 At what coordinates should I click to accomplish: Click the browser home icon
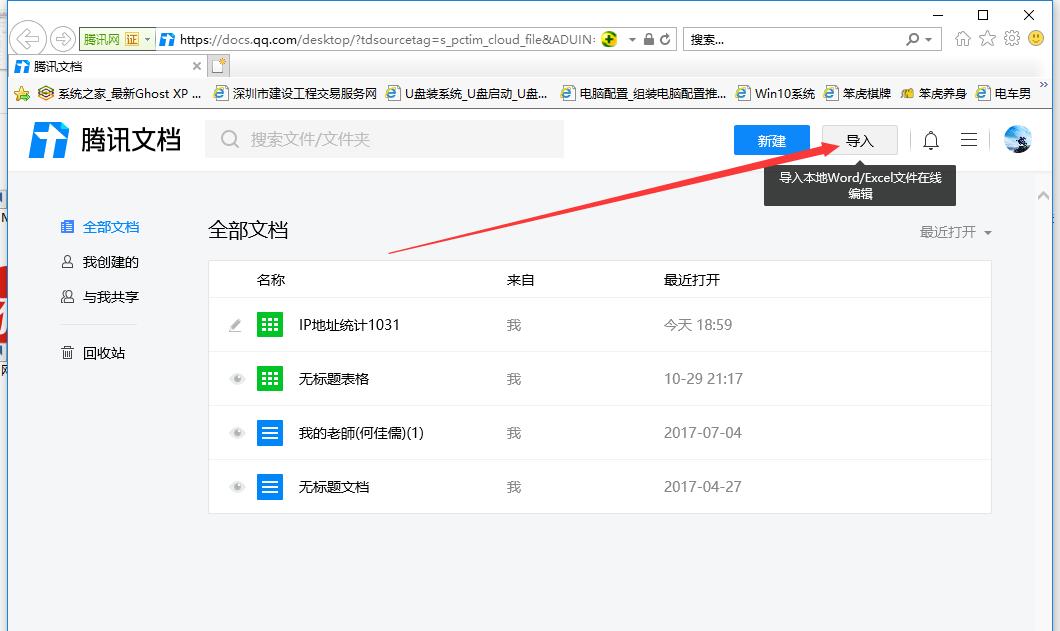963,39
